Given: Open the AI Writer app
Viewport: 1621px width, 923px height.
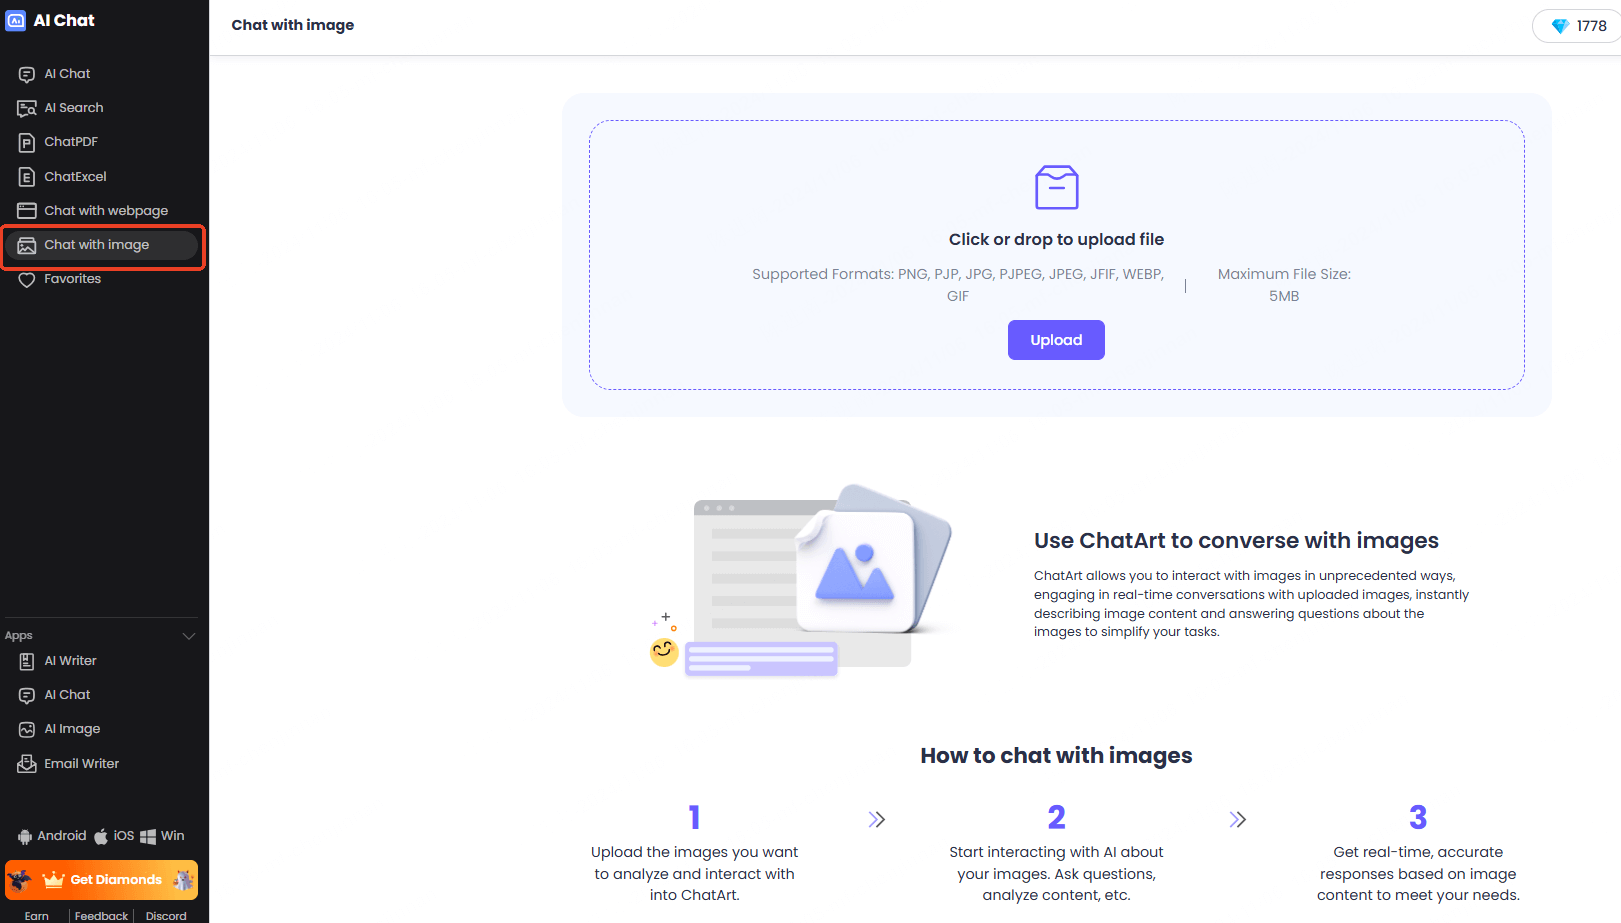Looking at the screenshot, I should pyautogui.click(x=70, y=661).
